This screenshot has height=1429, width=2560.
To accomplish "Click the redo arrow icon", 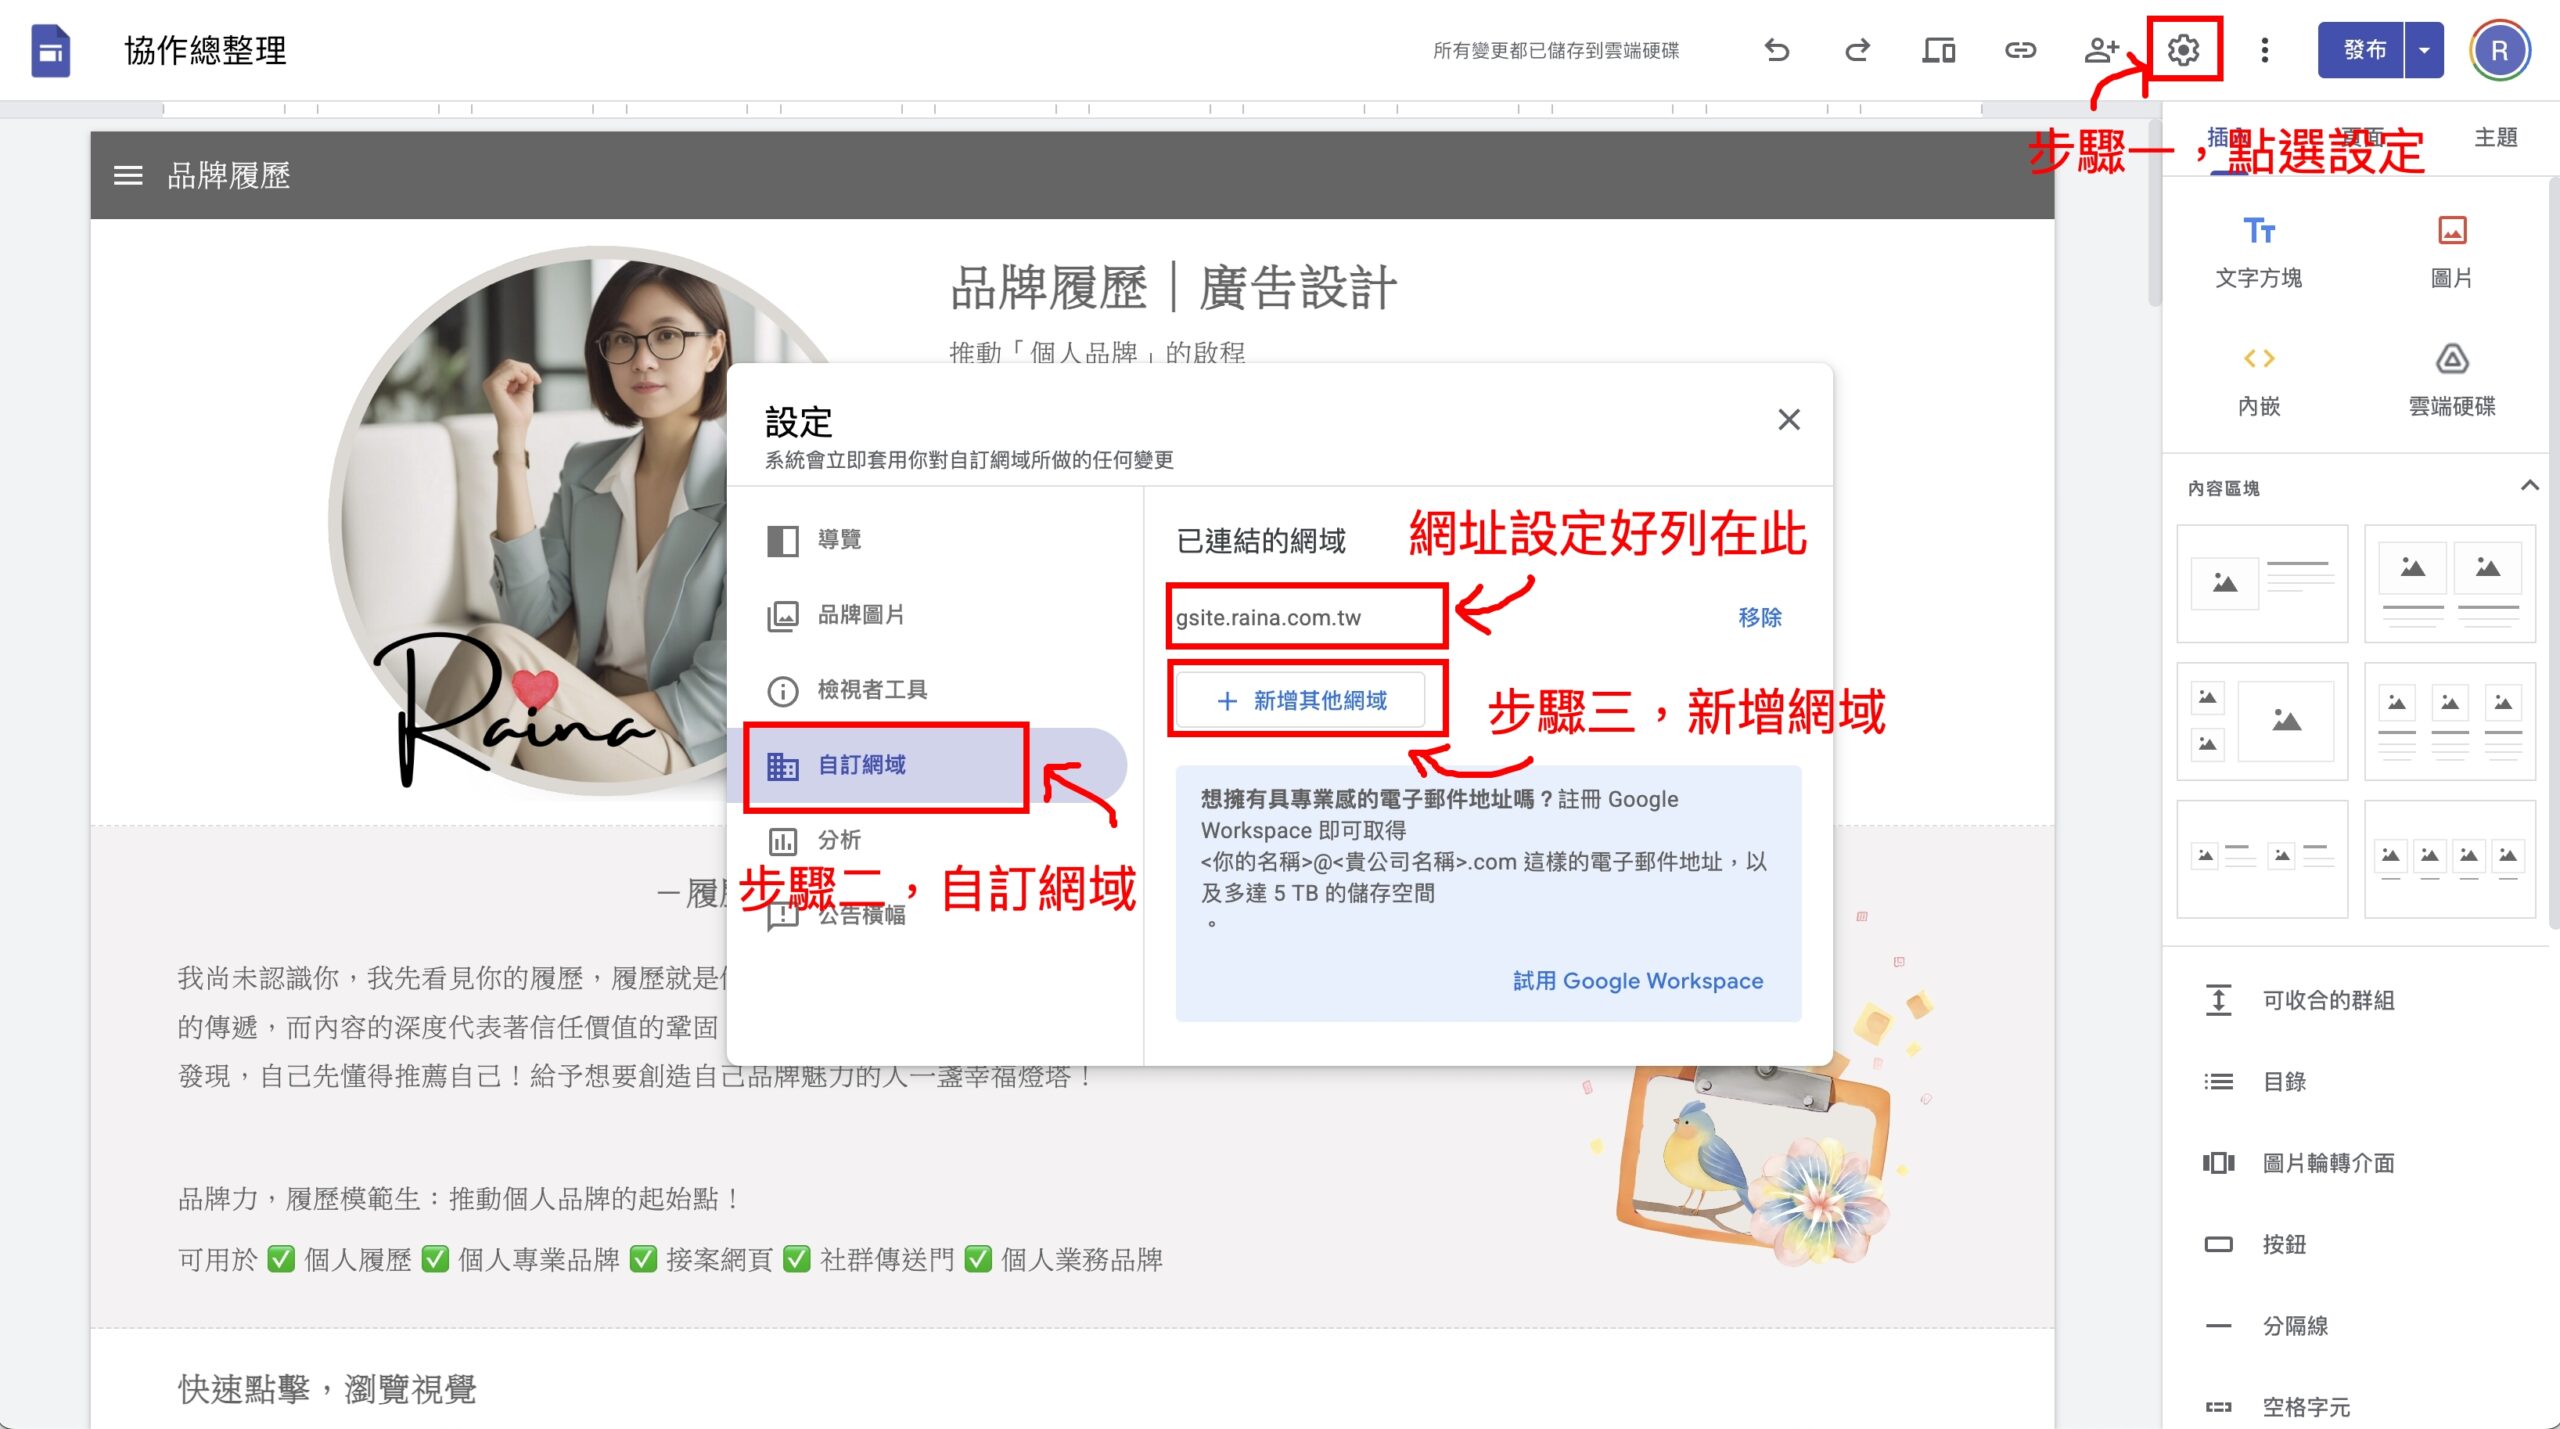I will coord(1857,50).
